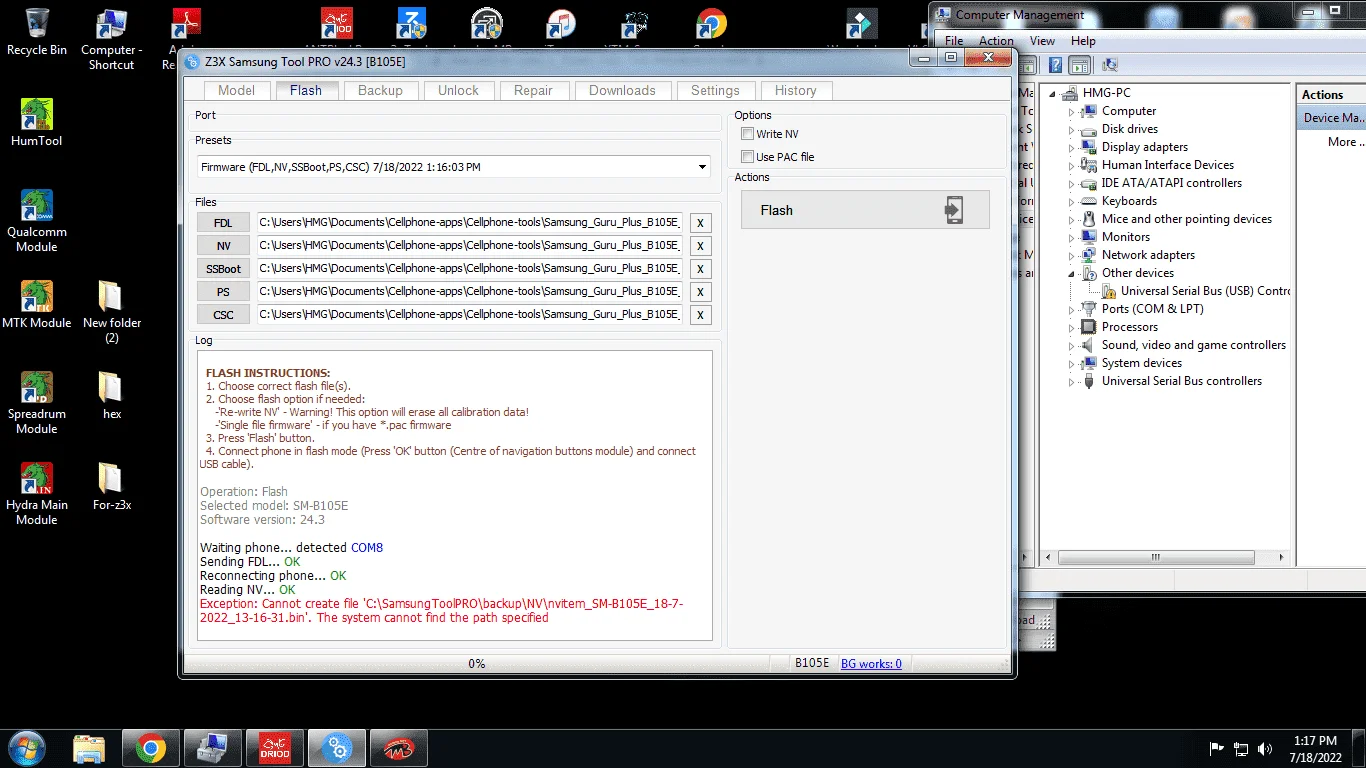Open the network icon in system tray
The height and width of the screenshot is (768, 1366).
click(x=1241, y=748)
